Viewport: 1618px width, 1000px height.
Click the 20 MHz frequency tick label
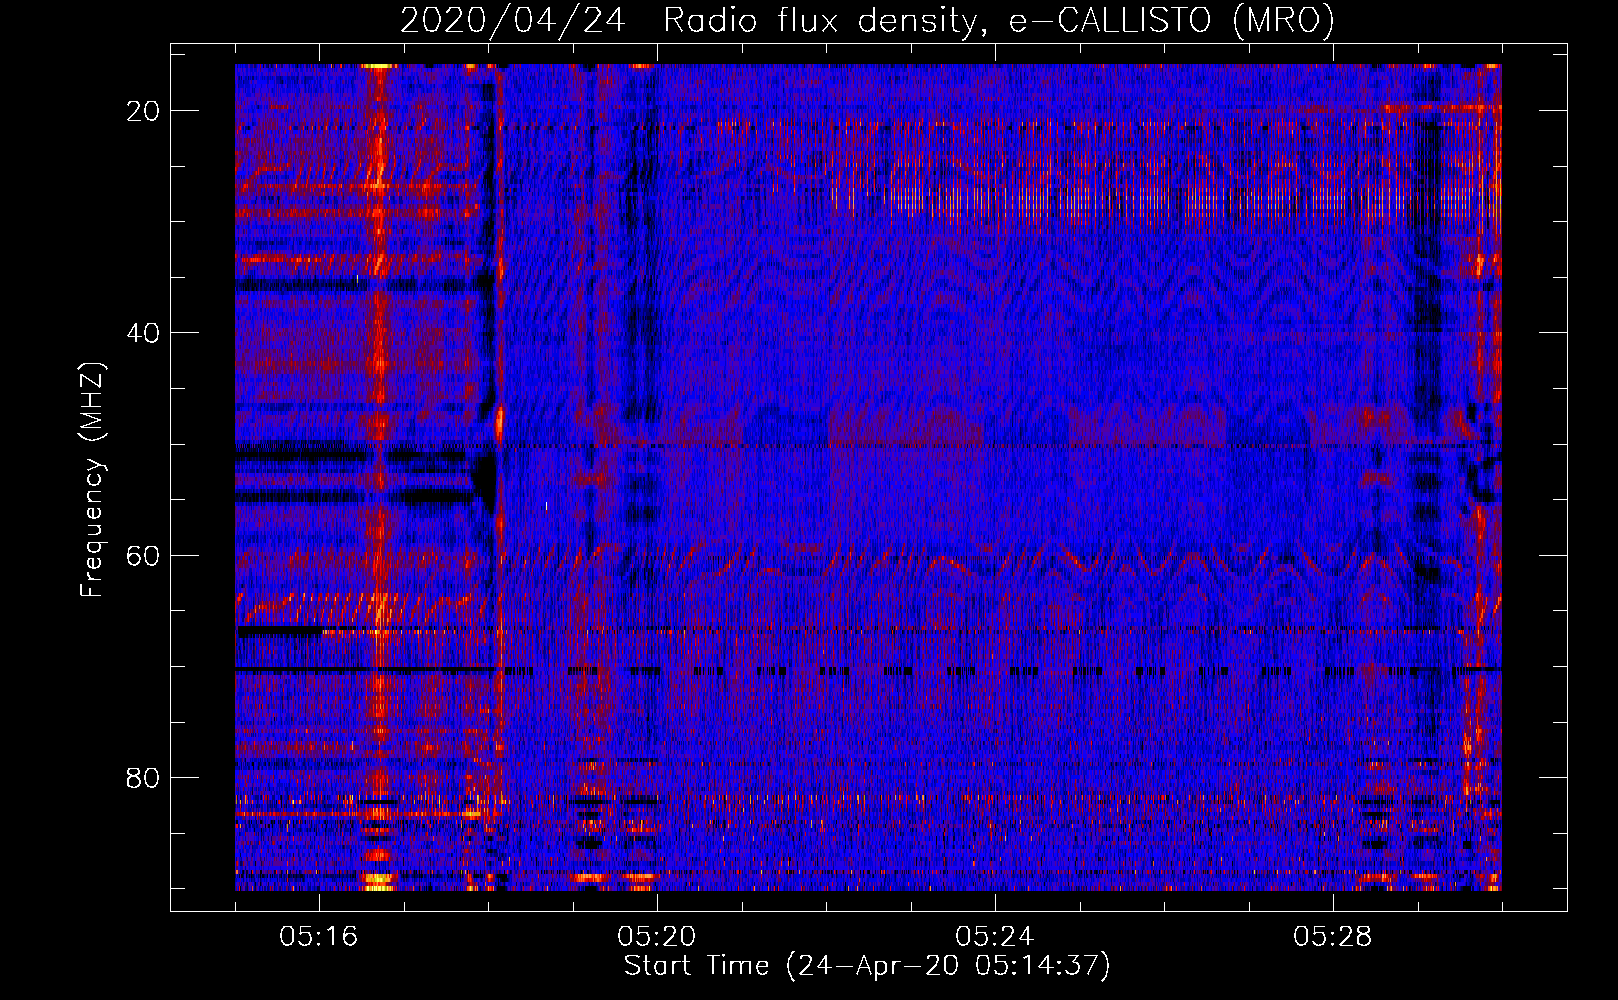143,111
